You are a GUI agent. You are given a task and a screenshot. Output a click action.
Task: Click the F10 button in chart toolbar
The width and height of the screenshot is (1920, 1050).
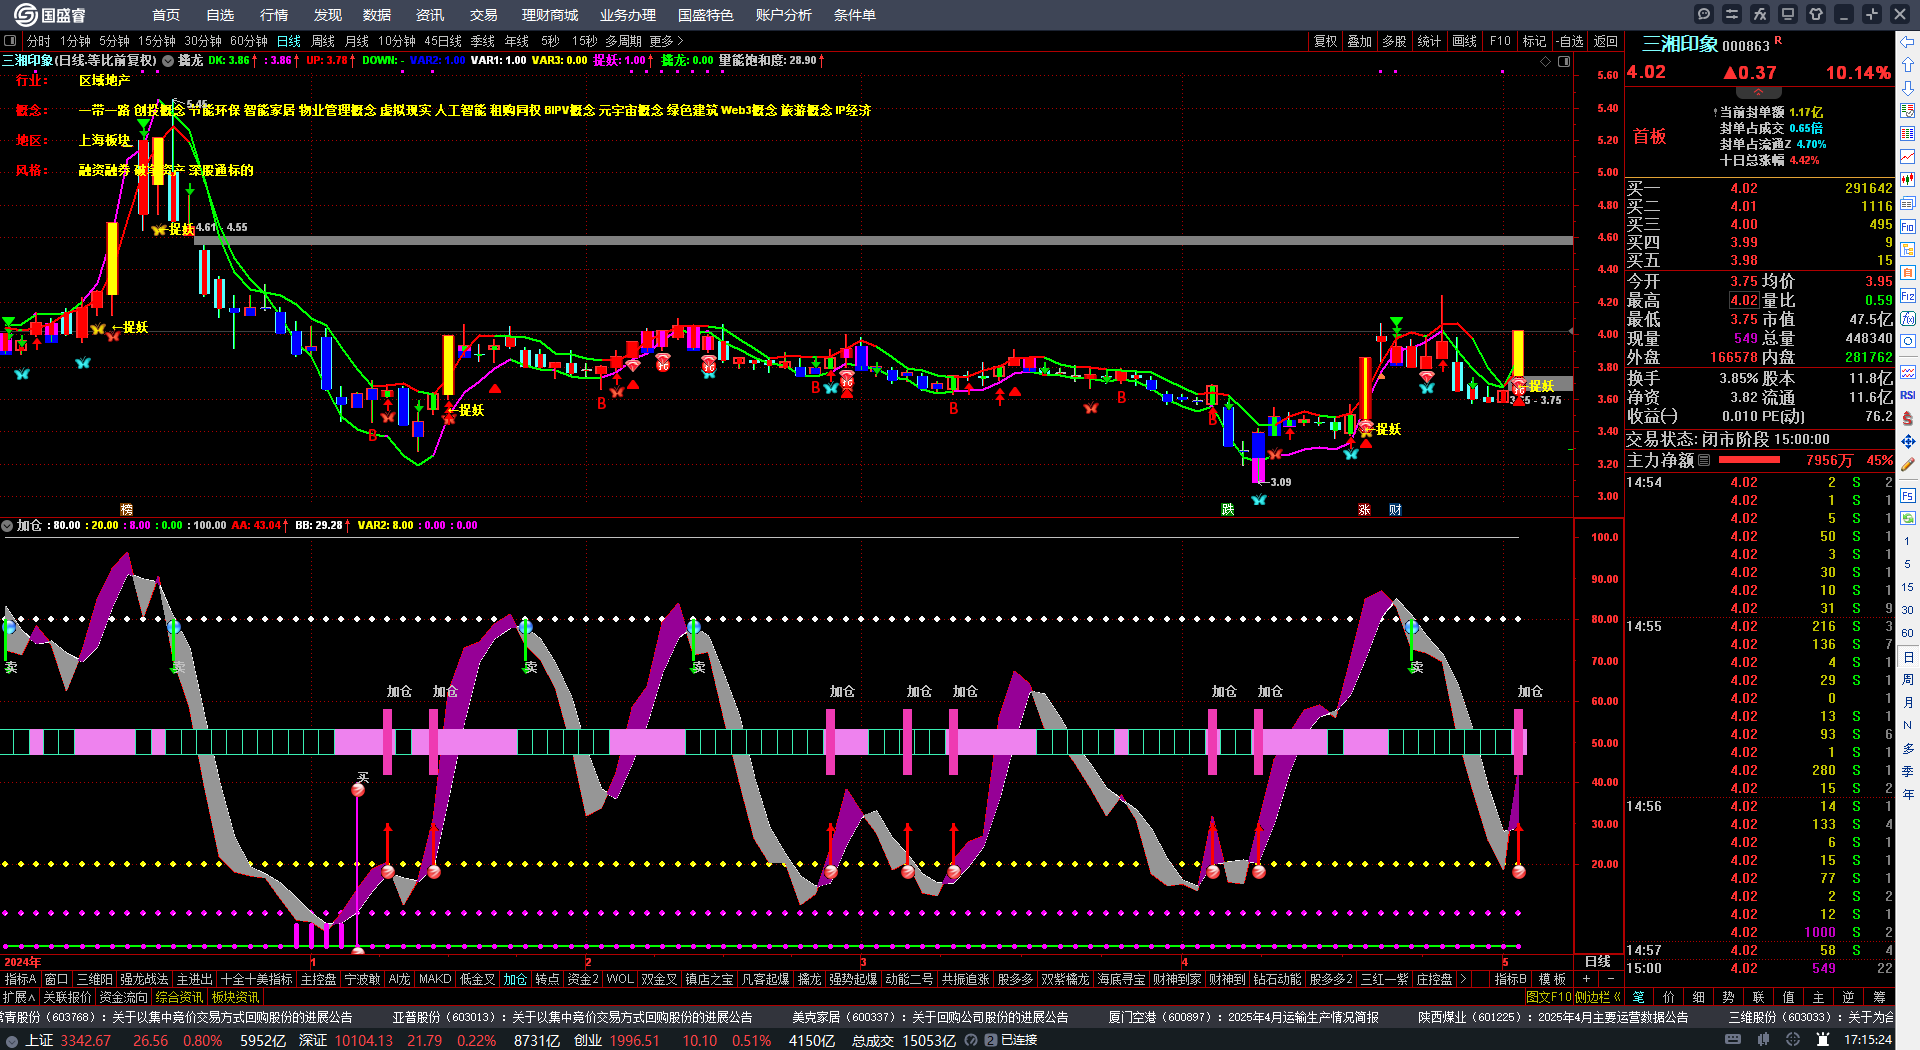click(x=1499, y=41)
